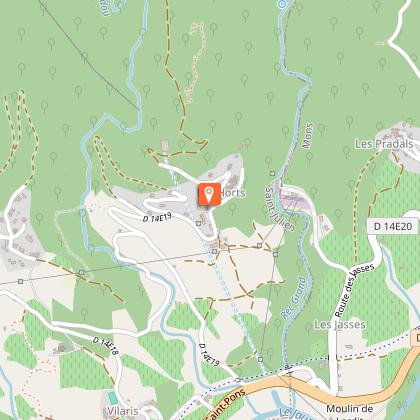
Task: Select the Moulin de place label
Action: [x=349, y=409]
